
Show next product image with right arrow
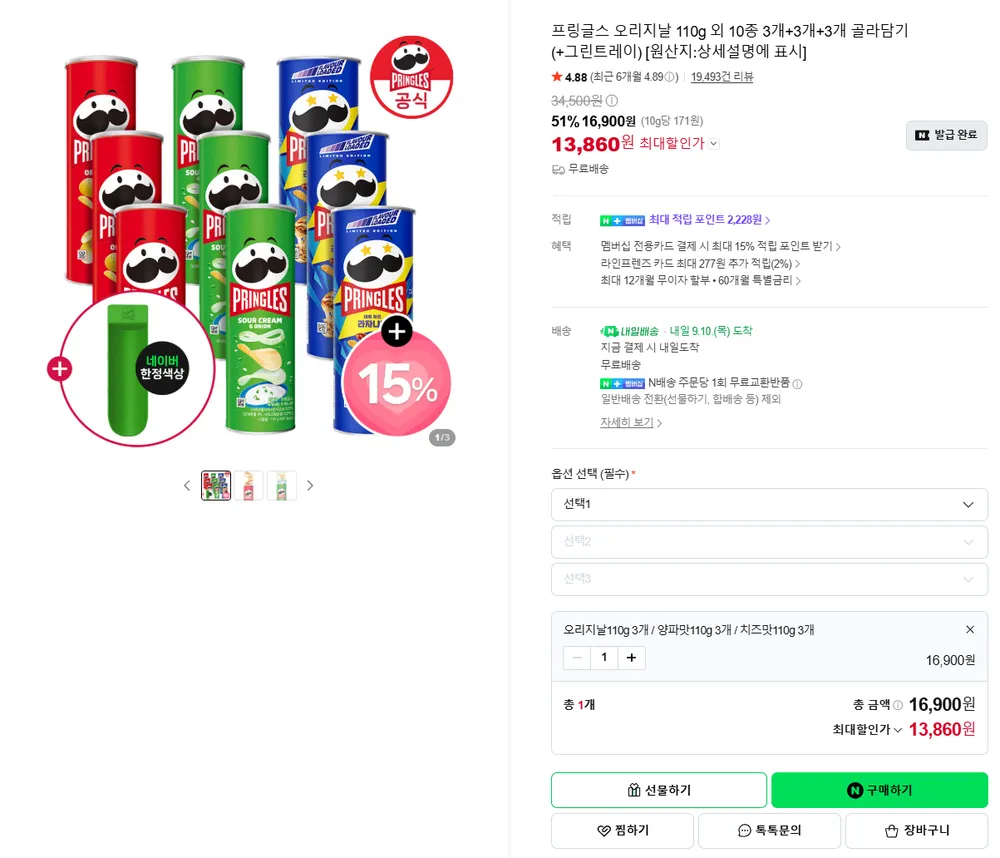point(310,485)
